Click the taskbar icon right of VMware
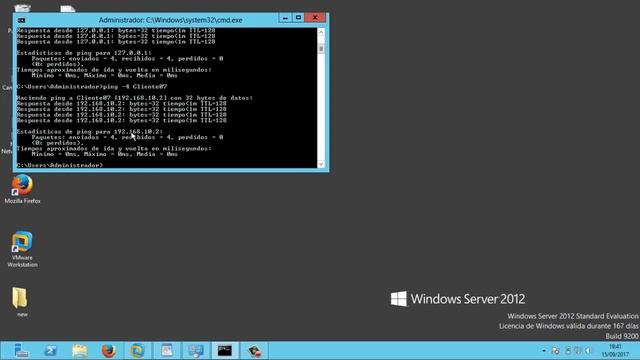640x360 pixels. [167, 351]
